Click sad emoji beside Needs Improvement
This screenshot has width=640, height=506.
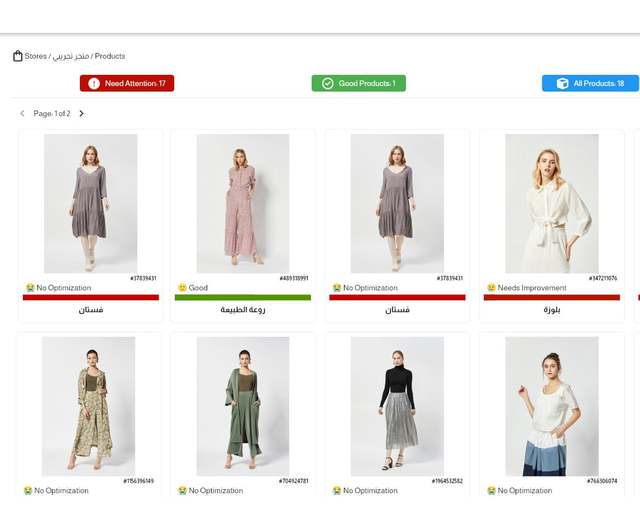pos(491,288)
